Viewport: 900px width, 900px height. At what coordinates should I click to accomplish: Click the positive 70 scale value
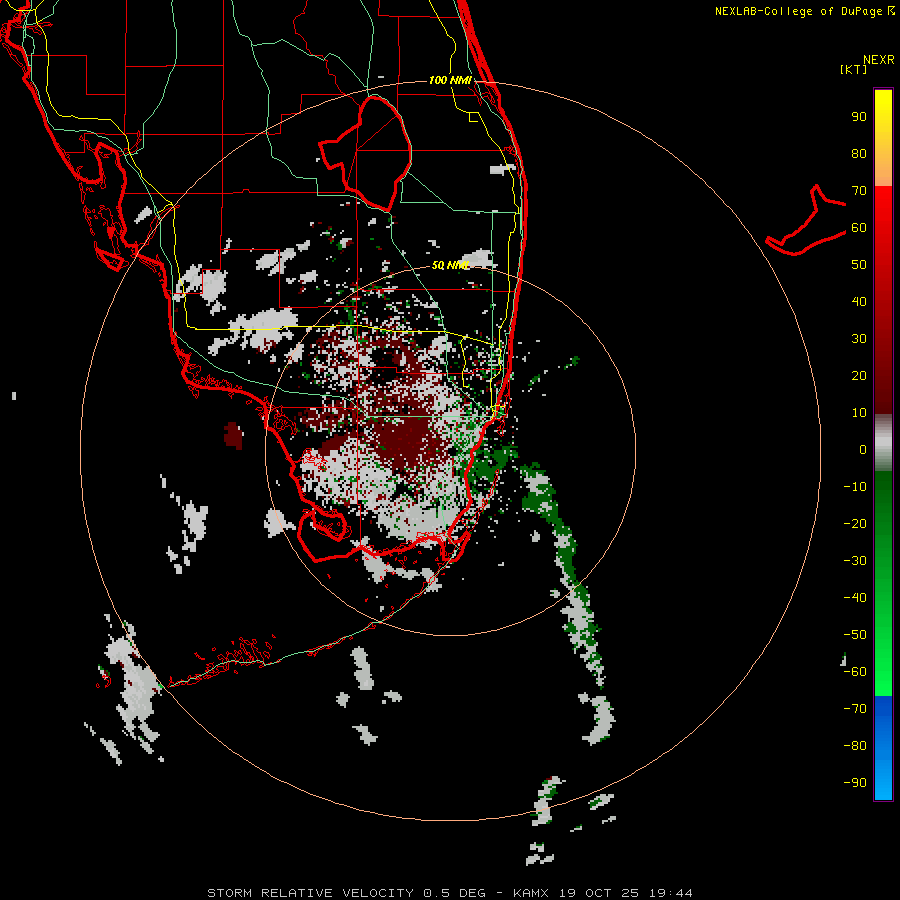point(859,191)
